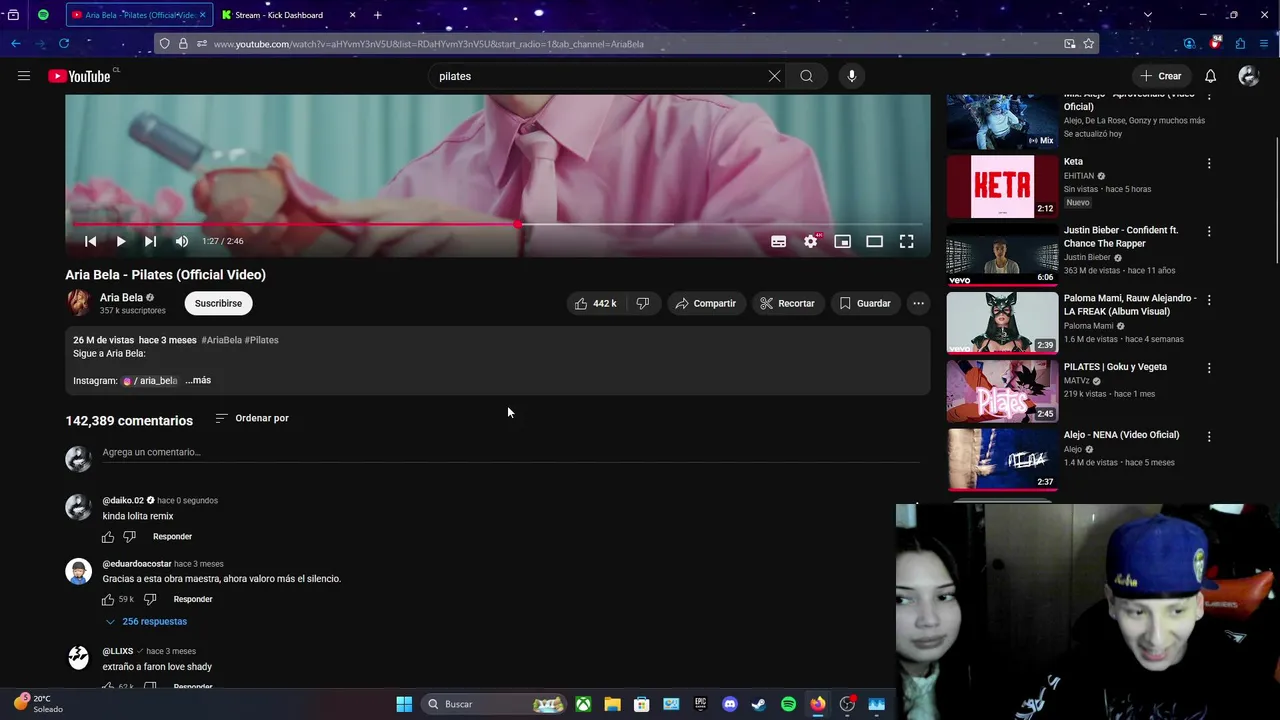Open more actions beside Guardar
1280x720 pixels.
(x=918, y=303)
